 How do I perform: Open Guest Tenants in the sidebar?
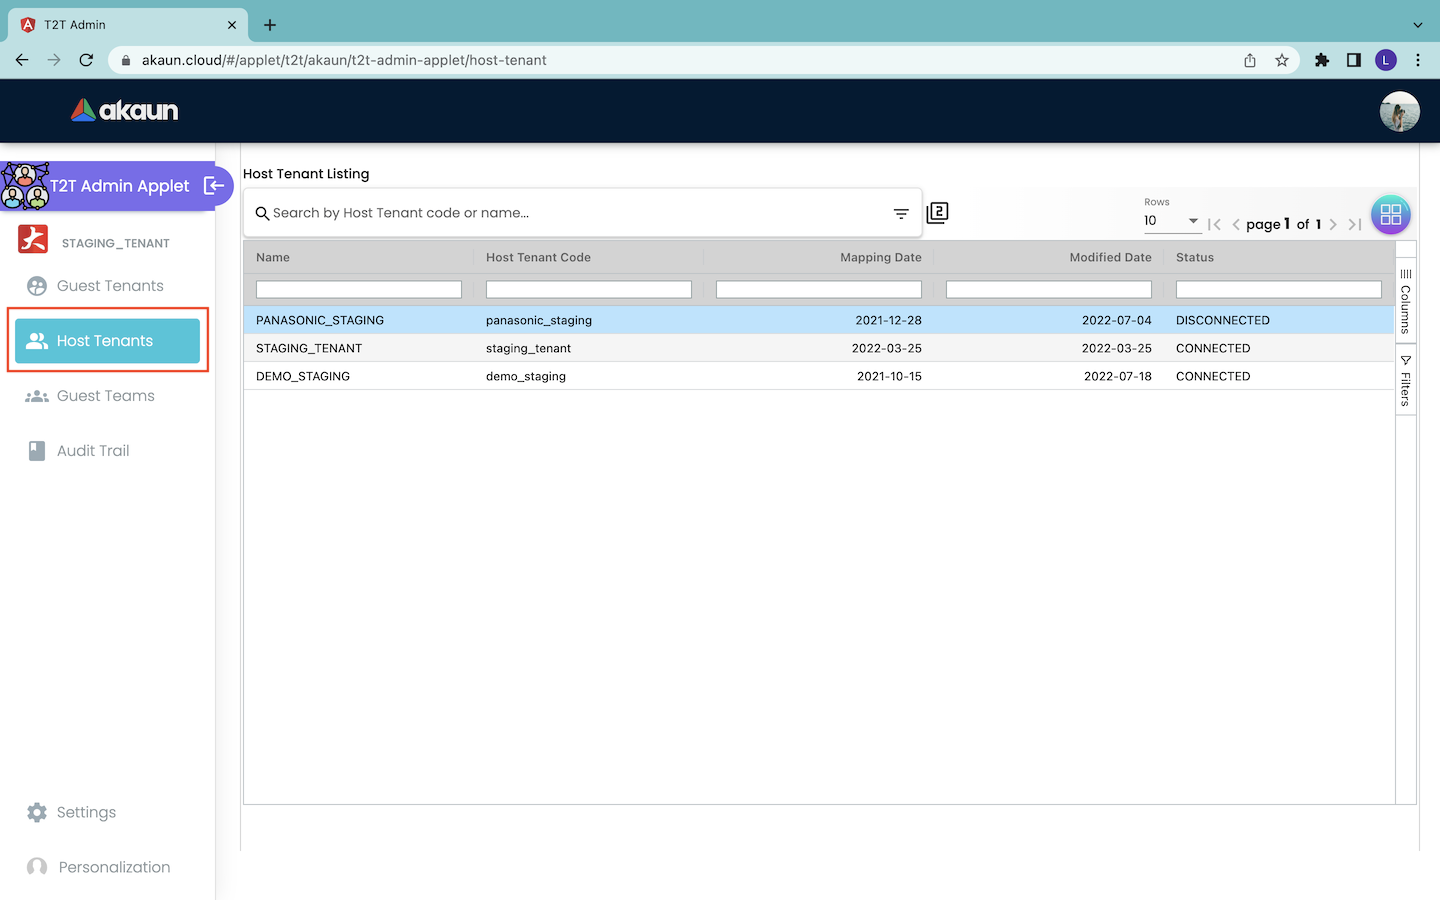point(109,286)
